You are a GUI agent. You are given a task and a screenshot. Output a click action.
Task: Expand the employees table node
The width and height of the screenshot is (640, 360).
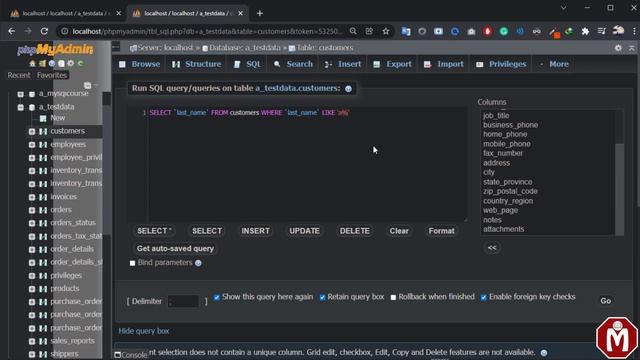point(32,144)
